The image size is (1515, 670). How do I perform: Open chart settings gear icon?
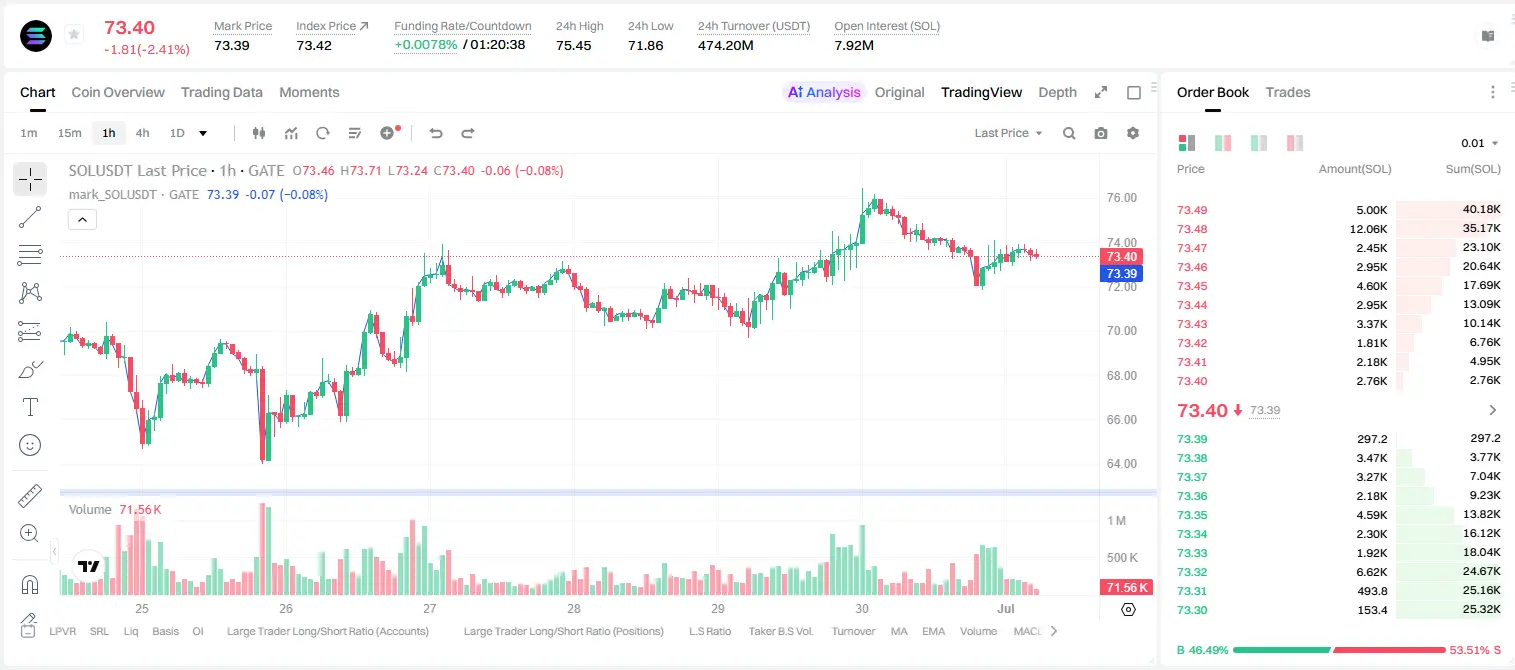tap(1133, 133)
